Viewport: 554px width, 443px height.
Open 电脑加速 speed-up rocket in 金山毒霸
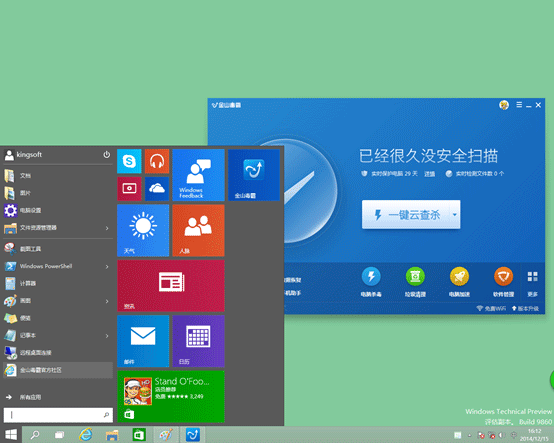point(459,282)
